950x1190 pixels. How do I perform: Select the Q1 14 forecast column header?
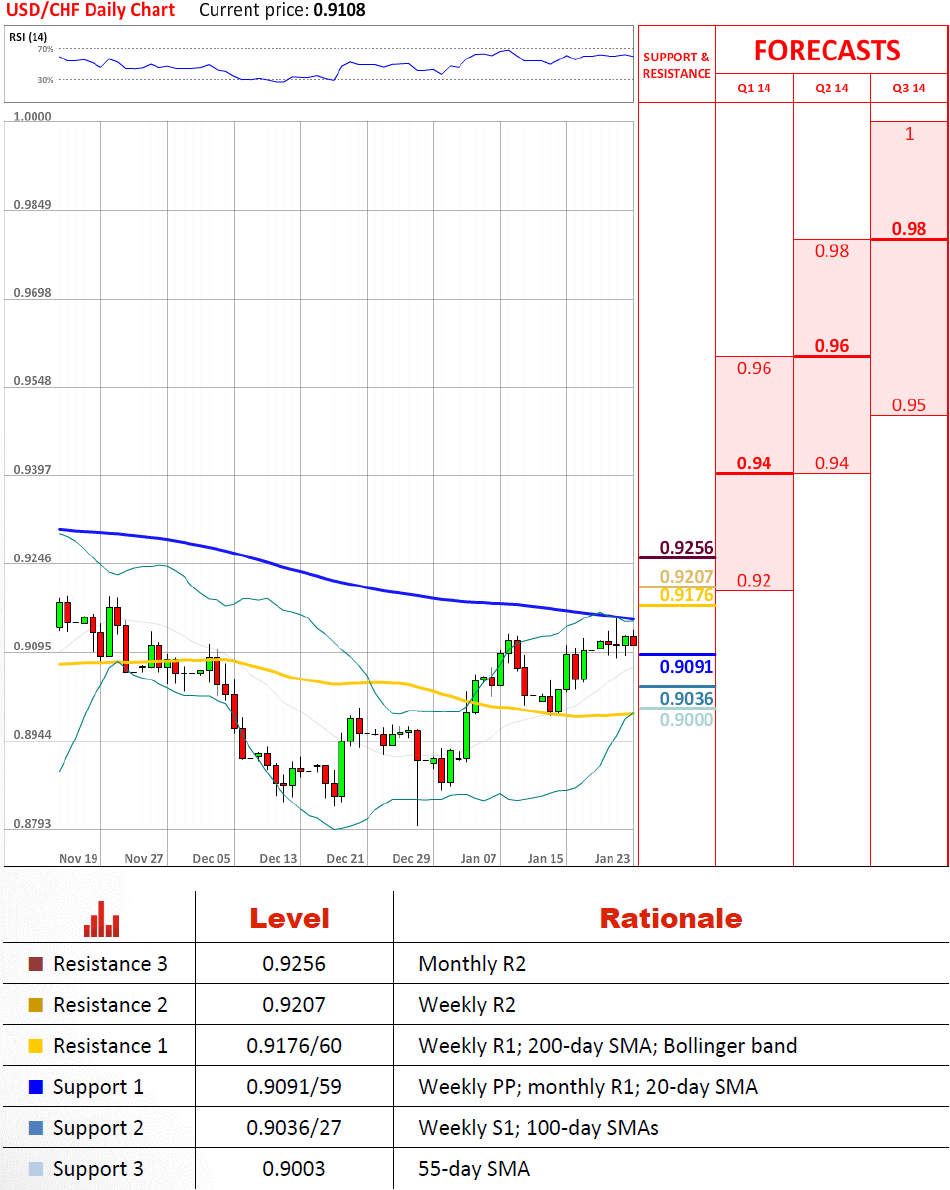click(753, 88)
